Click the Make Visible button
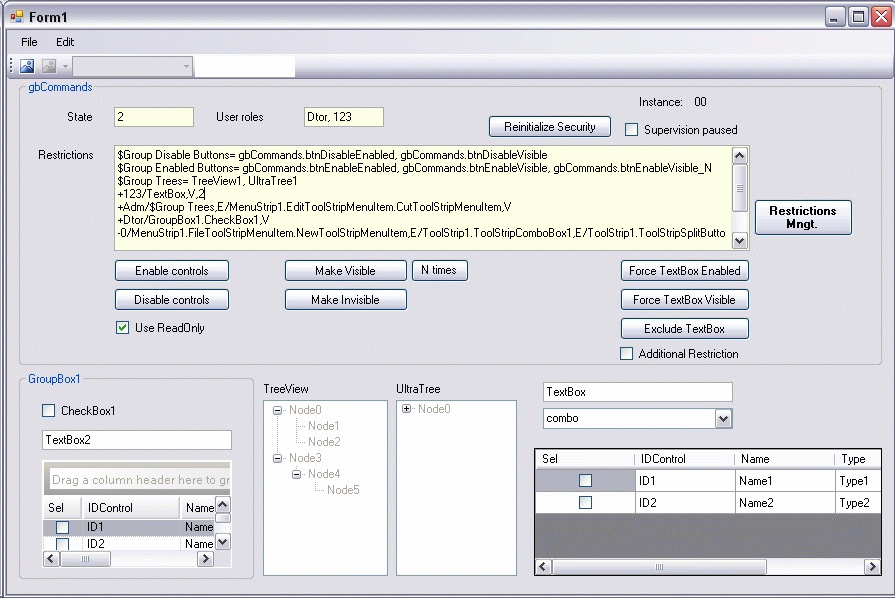 pos(345,271)
